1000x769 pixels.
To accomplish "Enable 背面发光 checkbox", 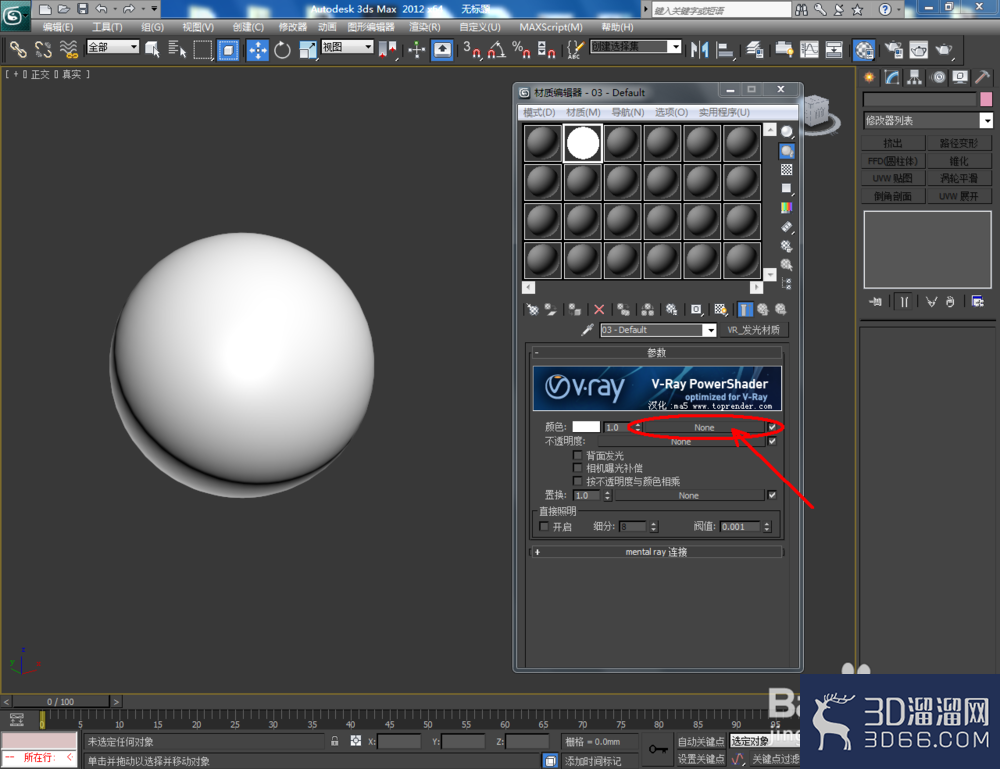I will click(578, 455).
